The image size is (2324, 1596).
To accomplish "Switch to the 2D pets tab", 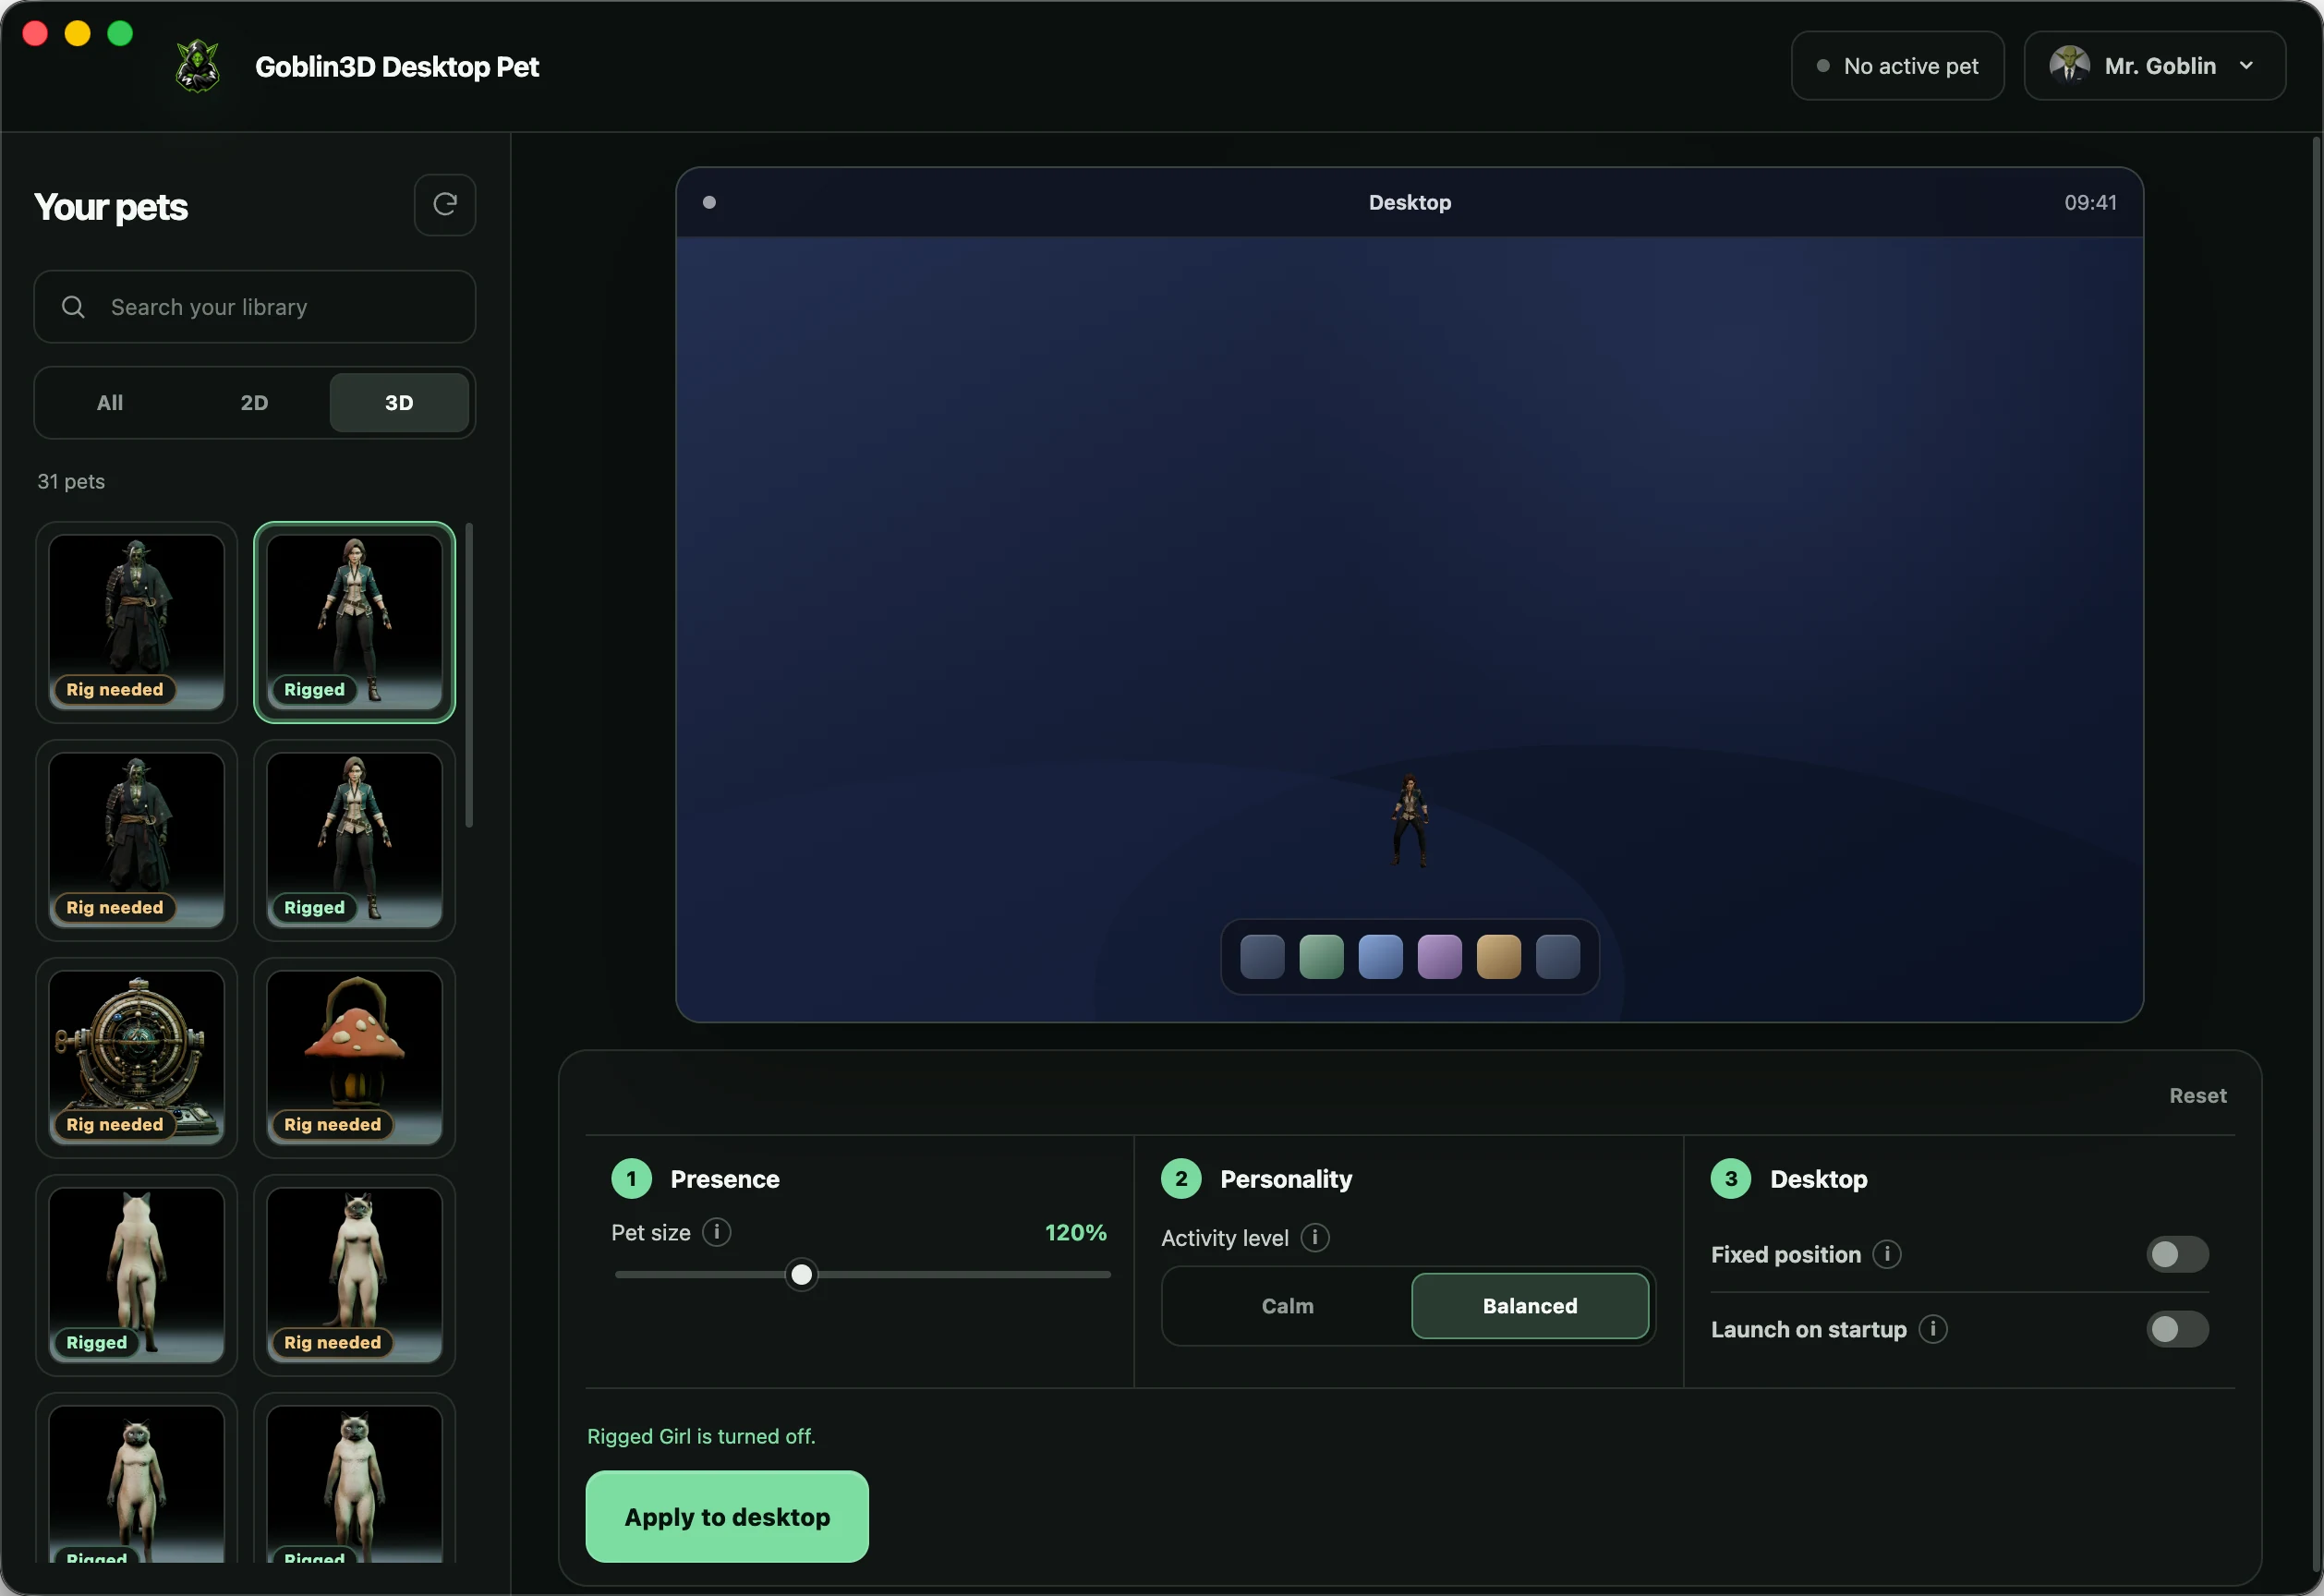I will pyautogui.click(x=254, y=402).
